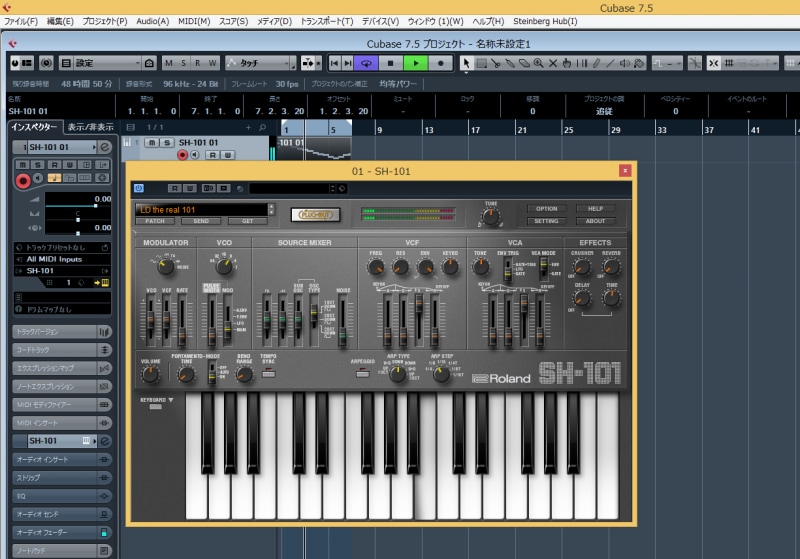Select the Zoom magnifier tool in toolbar
Viewport: 800px width, 559px height.
(x=538, y=63)
